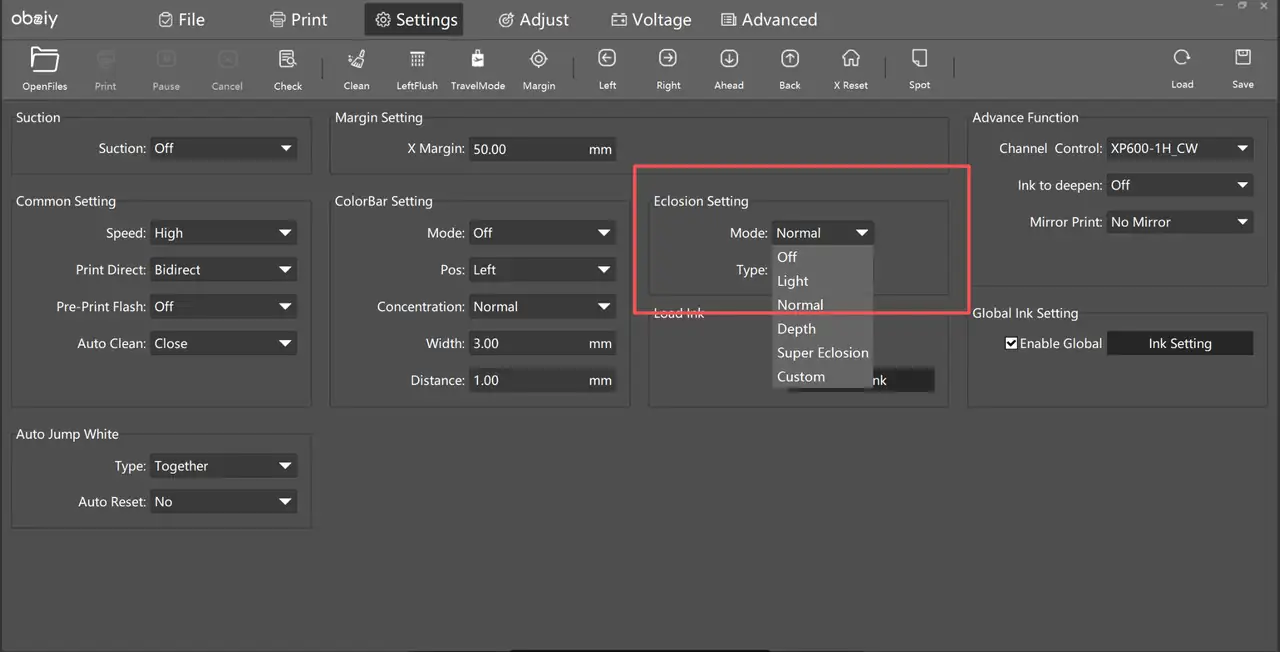The image size is (1280, 652).
Task: Open the Print Direct dropdown
Action: (224, 270)
